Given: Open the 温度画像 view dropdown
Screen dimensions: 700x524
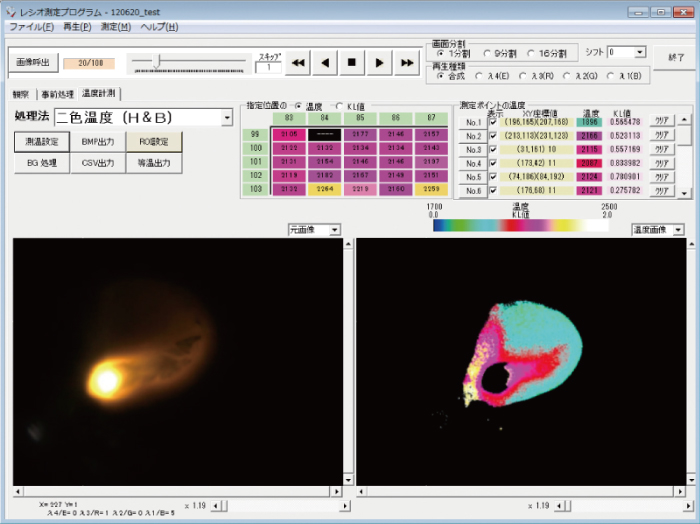Looking at the screenshot, I should coord(678,230).
